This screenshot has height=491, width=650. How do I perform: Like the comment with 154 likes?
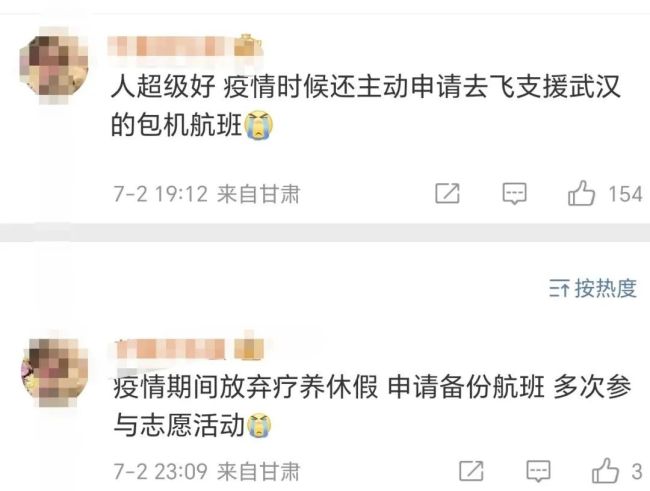[581, 193]
